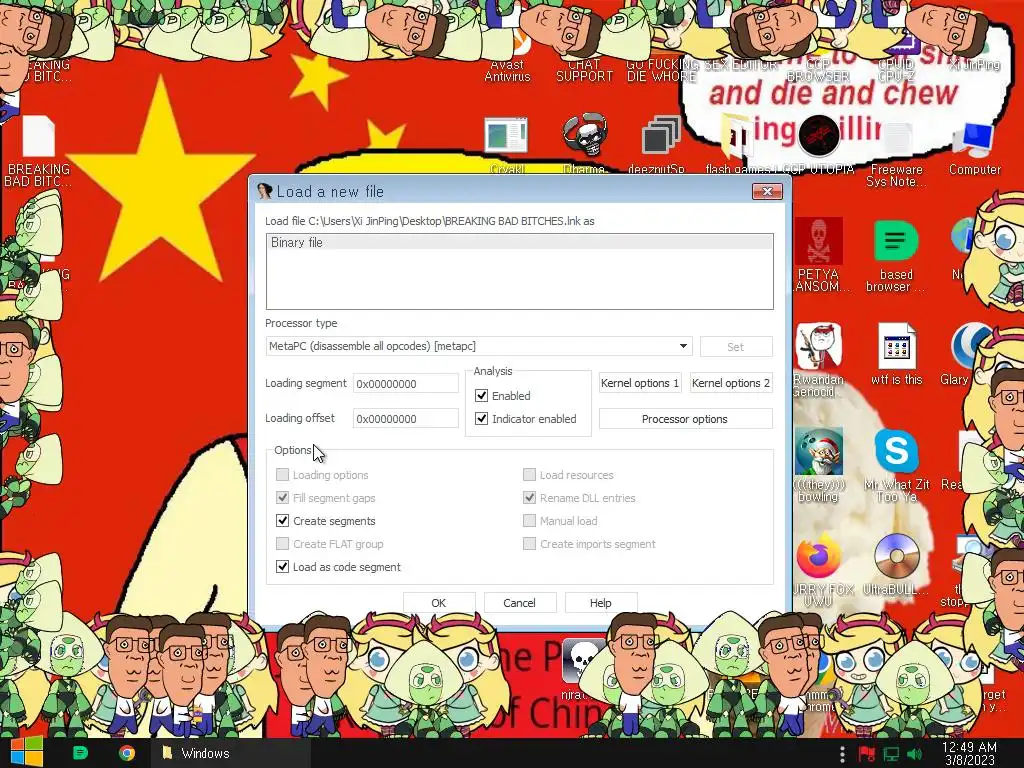Toggle the Manual load checkbox
Image resolution: width=1024 pixels, height=768 pixels.
529,520
